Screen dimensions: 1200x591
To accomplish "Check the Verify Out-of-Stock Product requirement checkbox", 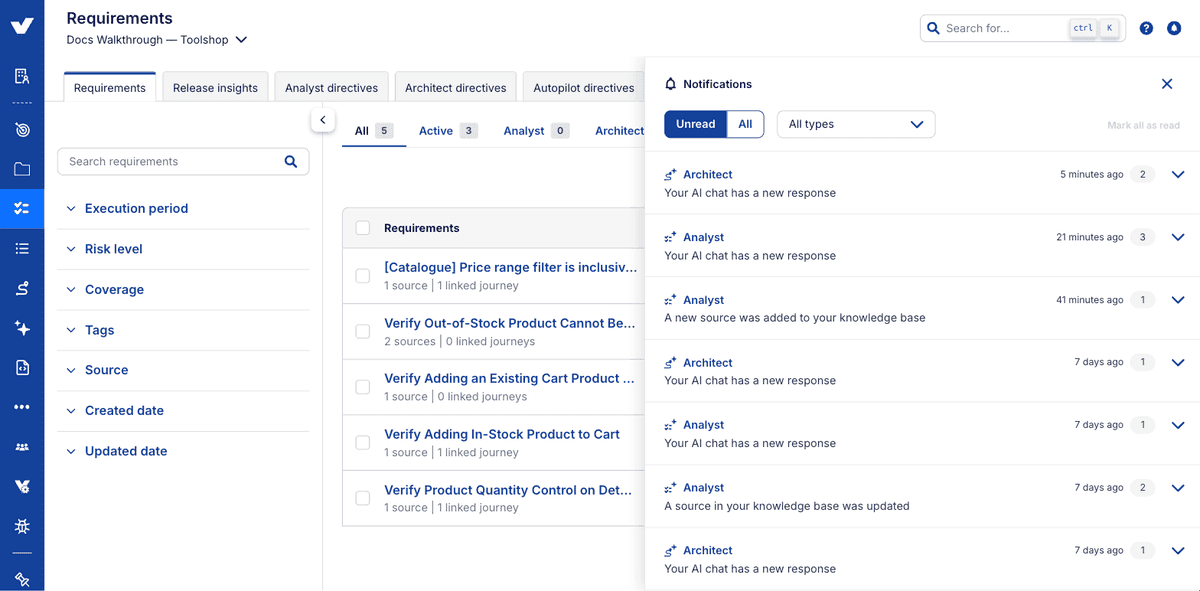I will [x=363, y=332].
